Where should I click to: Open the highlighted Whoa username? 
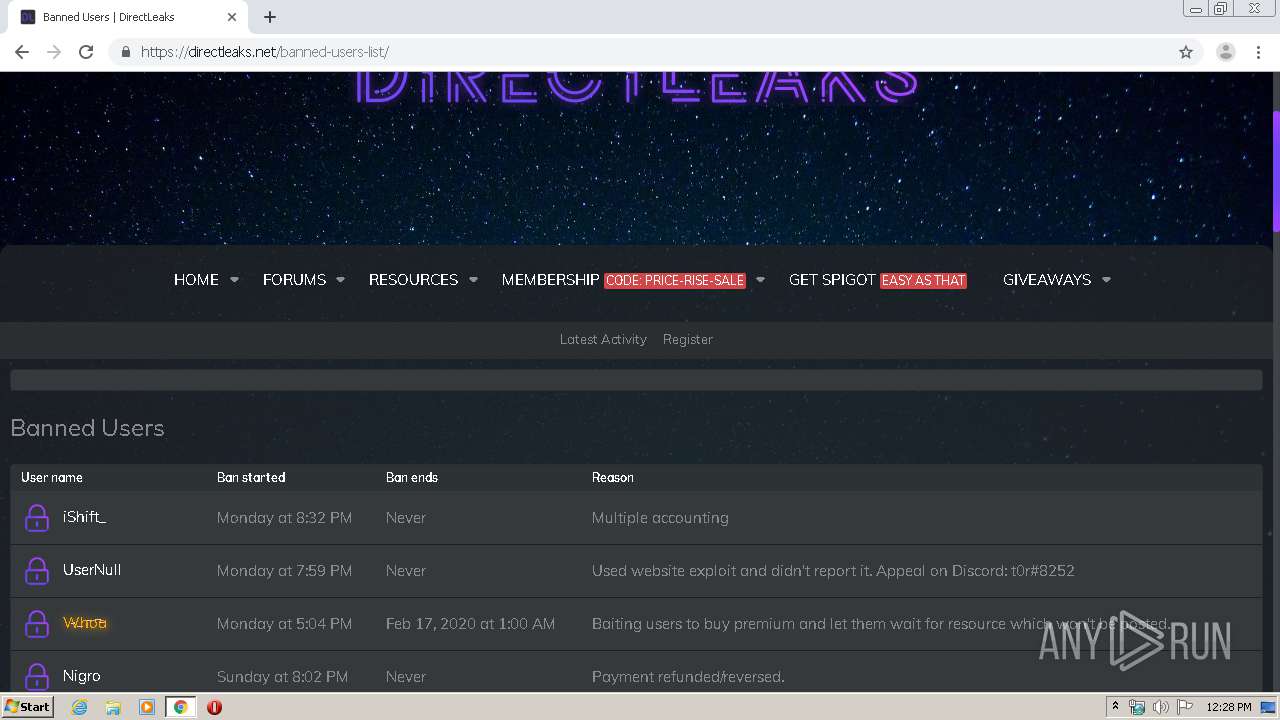[x=85, y=623]
